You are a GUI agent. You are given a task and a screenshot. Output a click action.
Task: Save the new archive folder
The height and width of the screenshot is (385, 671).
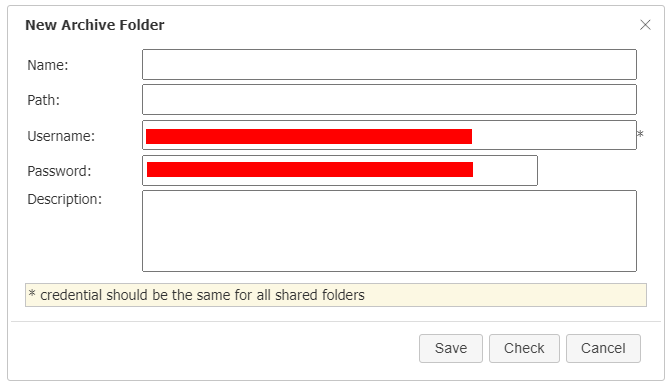point(451,348)
